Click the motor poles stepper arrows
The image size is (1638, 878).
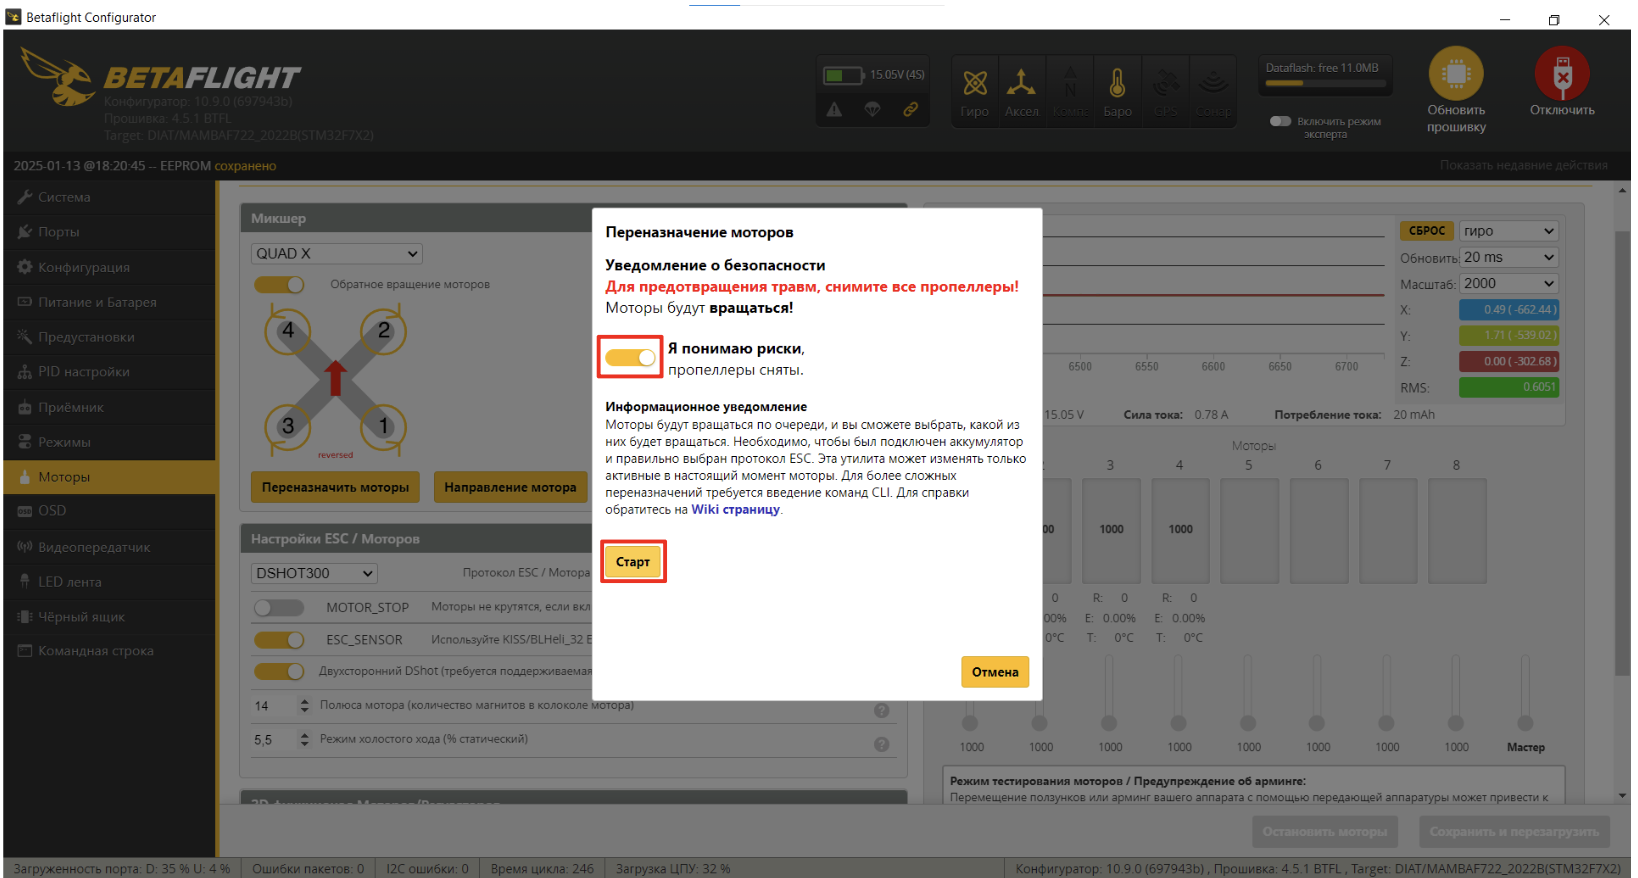click(304, 706)
